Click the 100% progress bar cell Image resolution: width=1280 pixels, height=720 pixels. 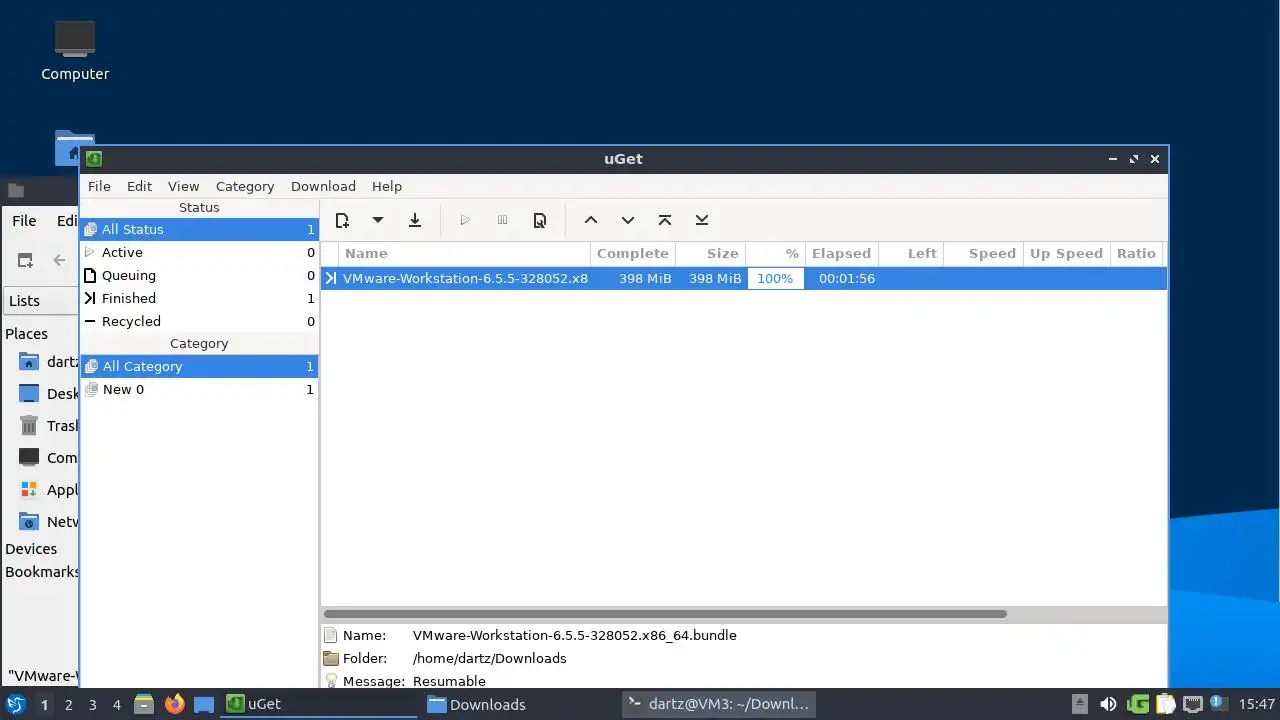click(x=775, y=278)
